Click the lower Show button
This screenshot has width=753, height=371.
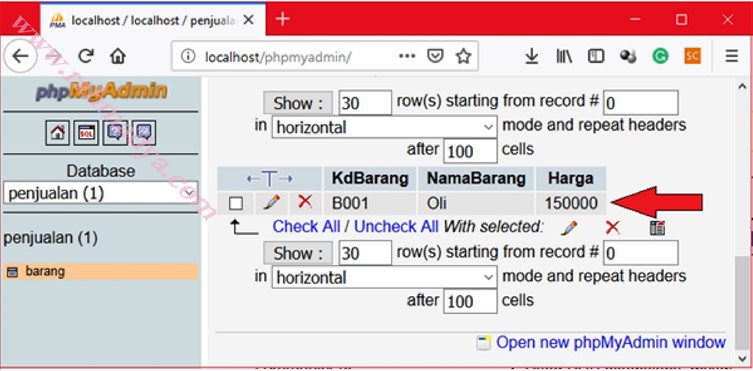point(298,253)
